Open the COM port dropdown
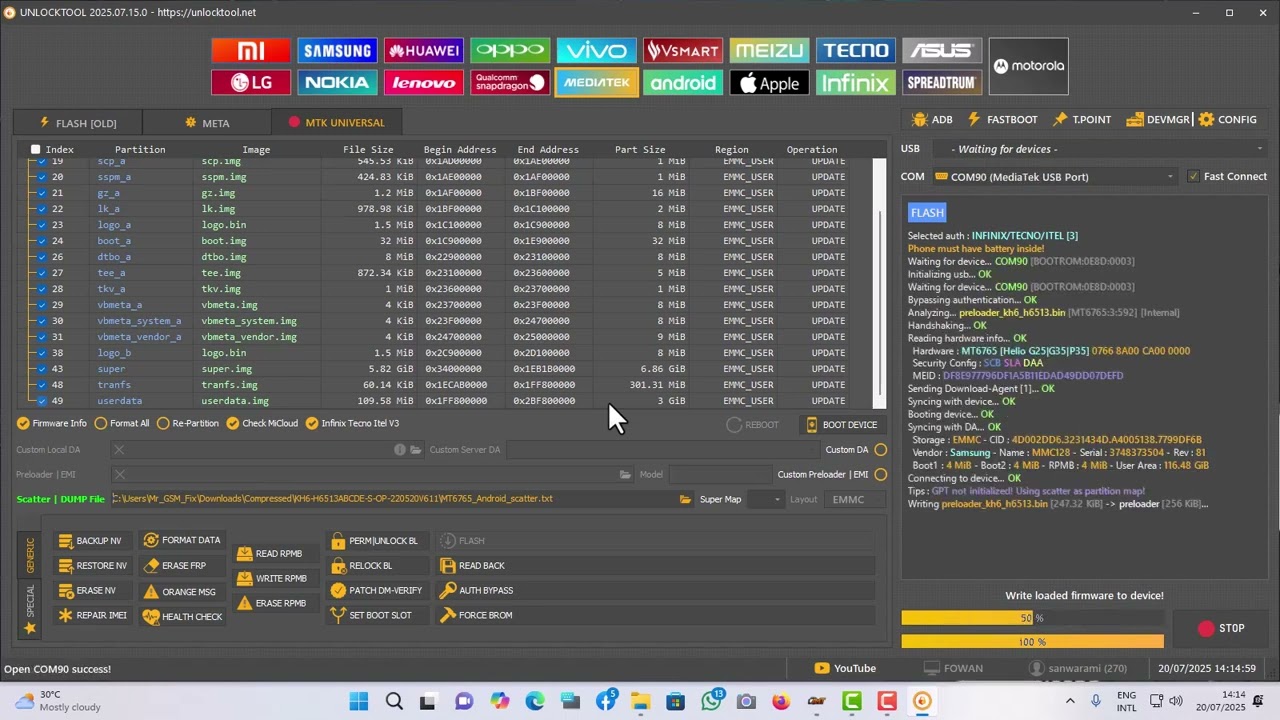1280x720 pixels. (1055, 177)
